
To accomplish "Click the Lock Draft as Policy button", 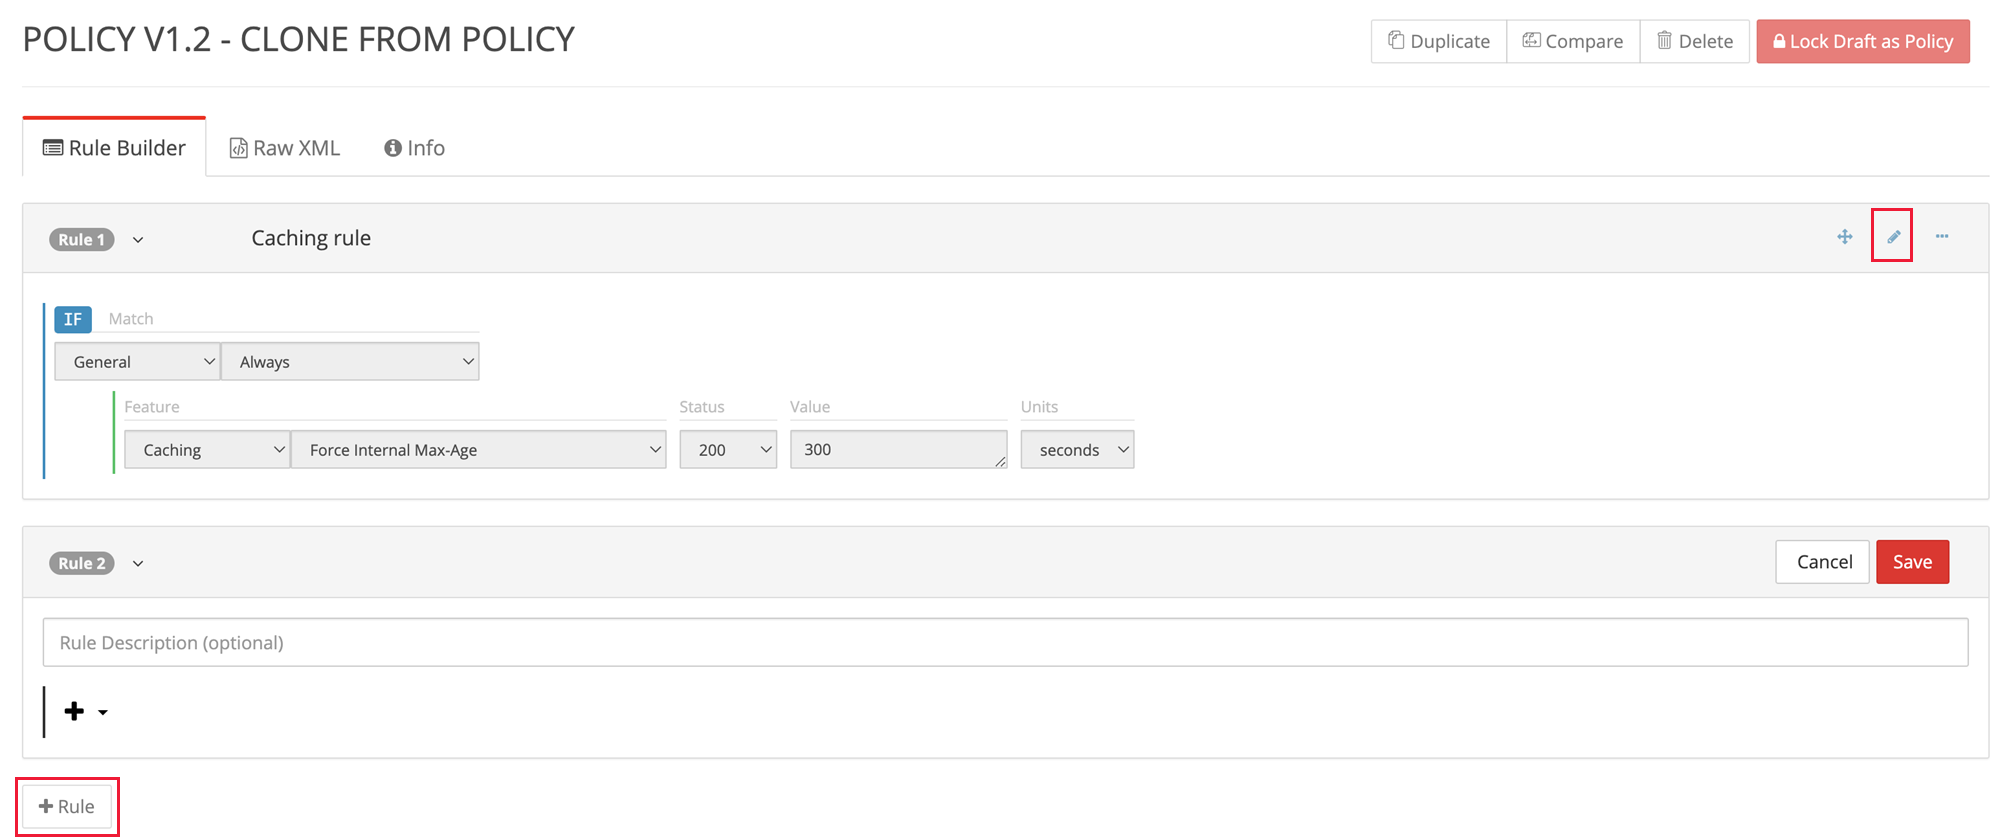I will [1863, 41].
